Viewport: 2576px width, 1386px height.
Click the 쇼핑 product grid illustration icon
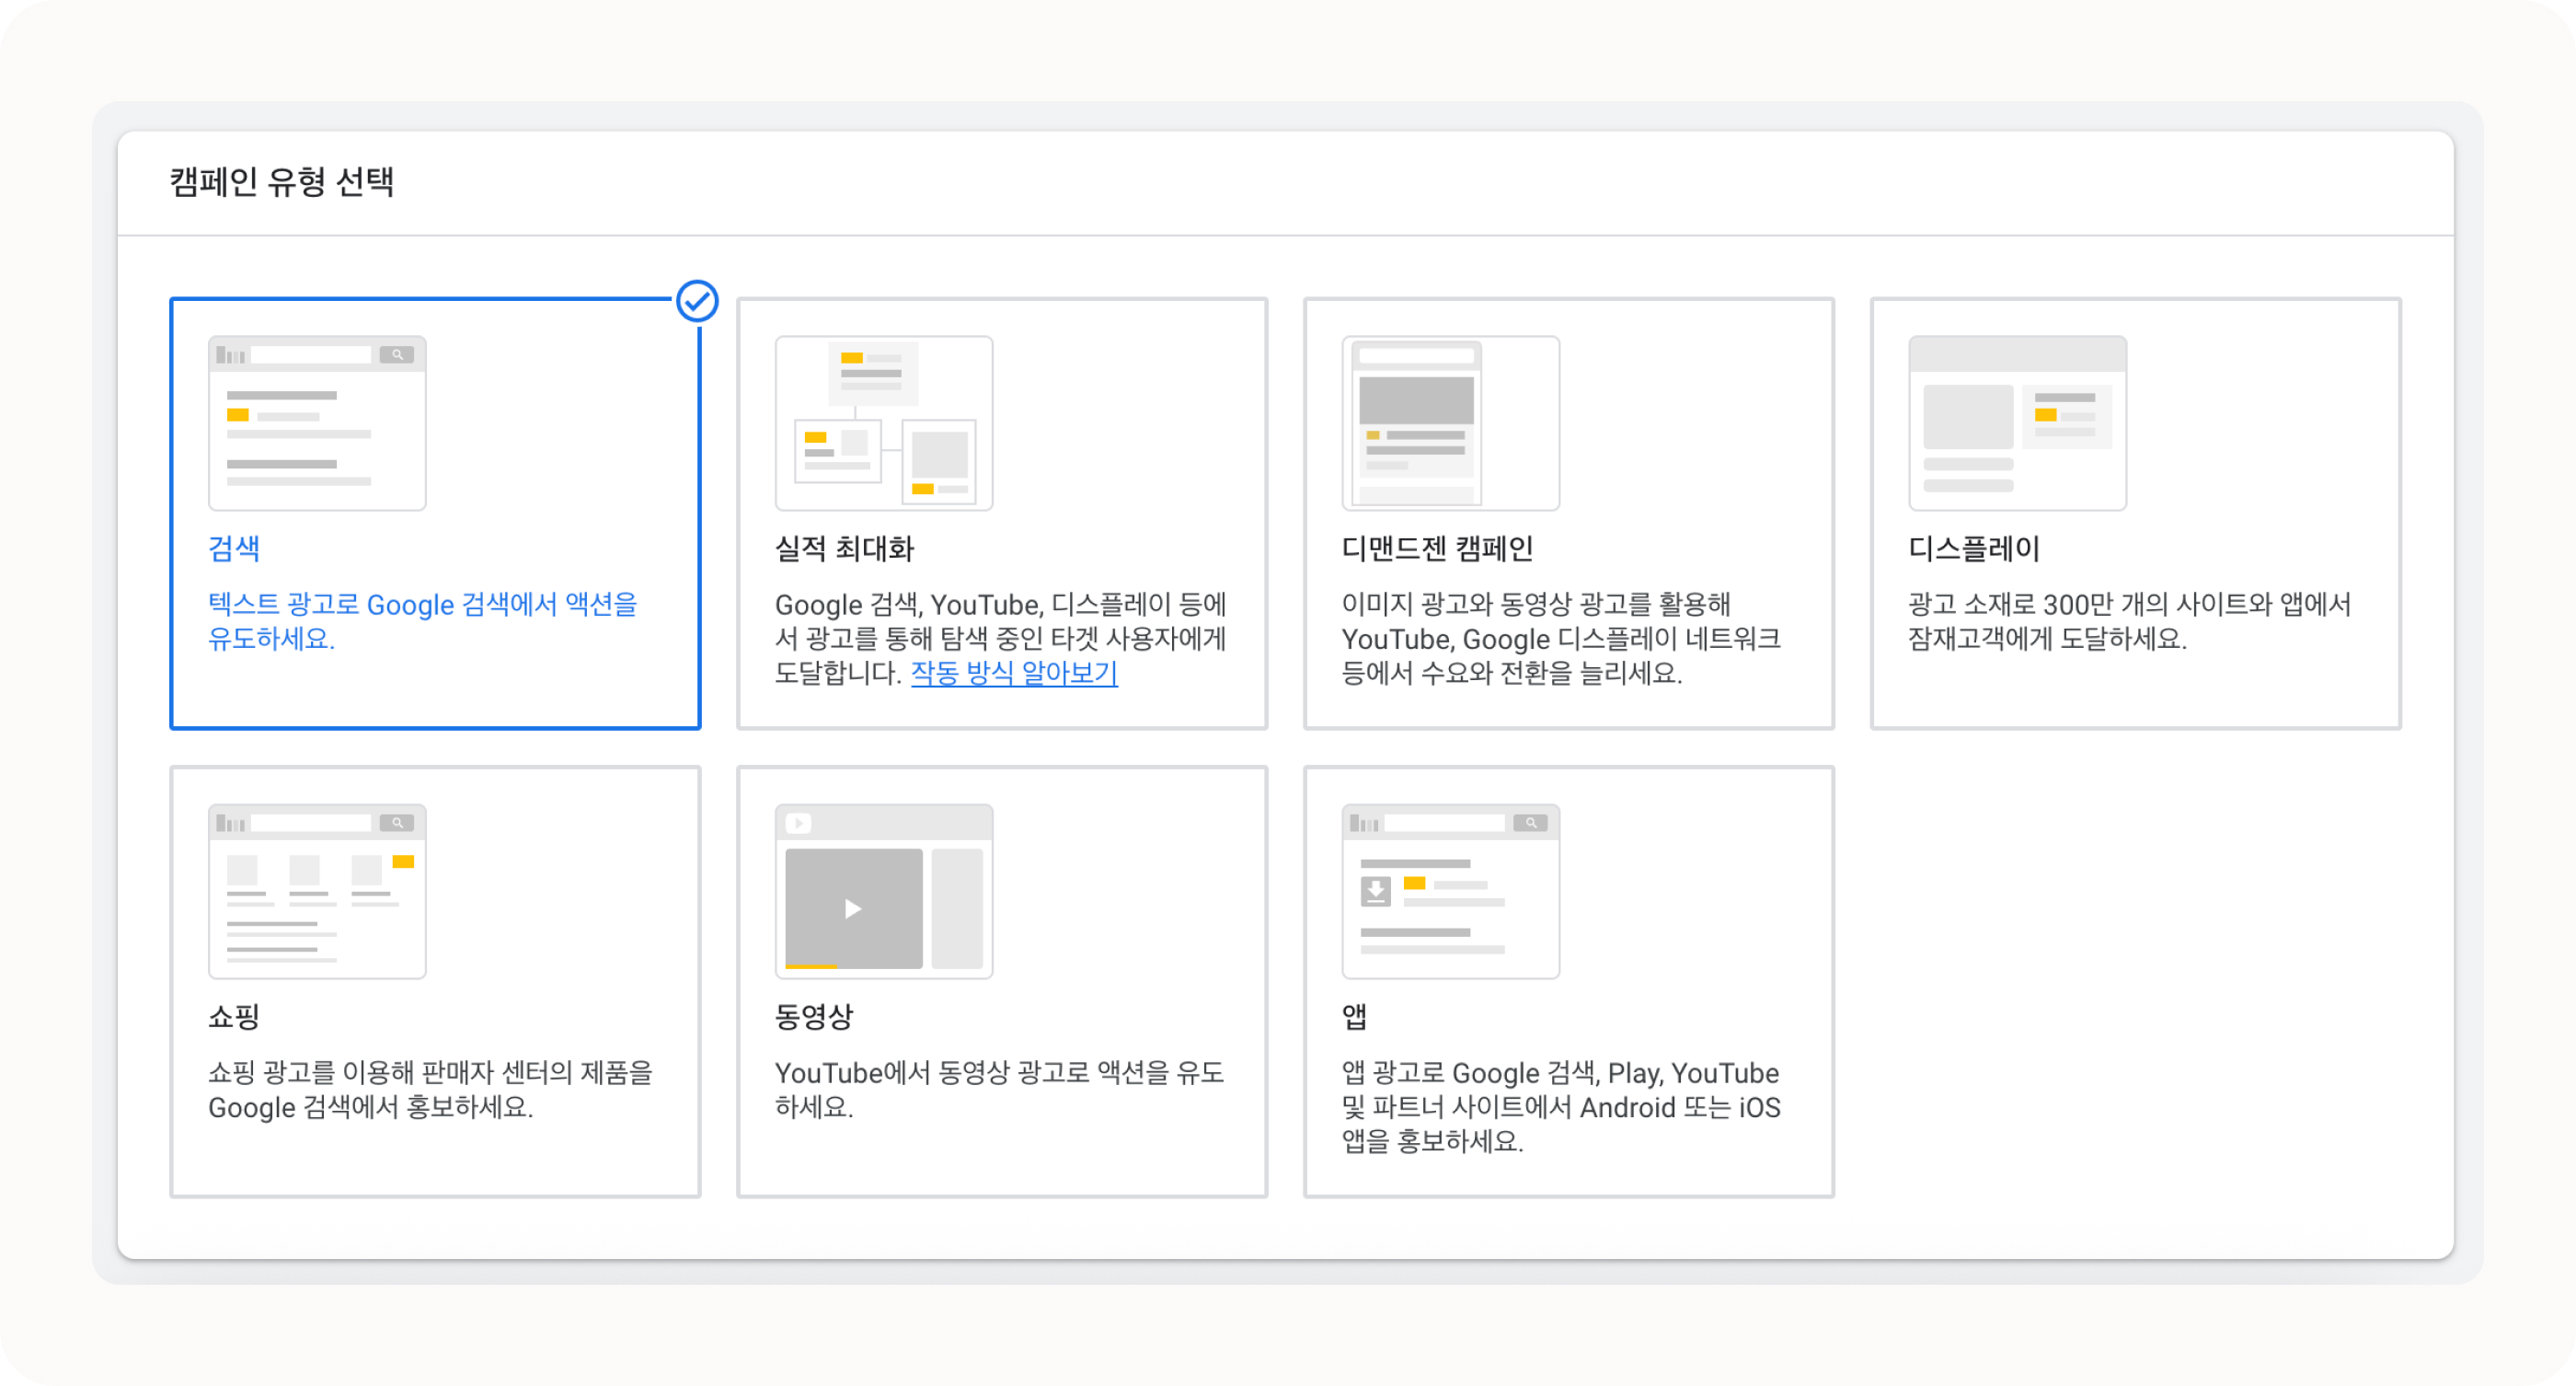(x=316, y=890)
